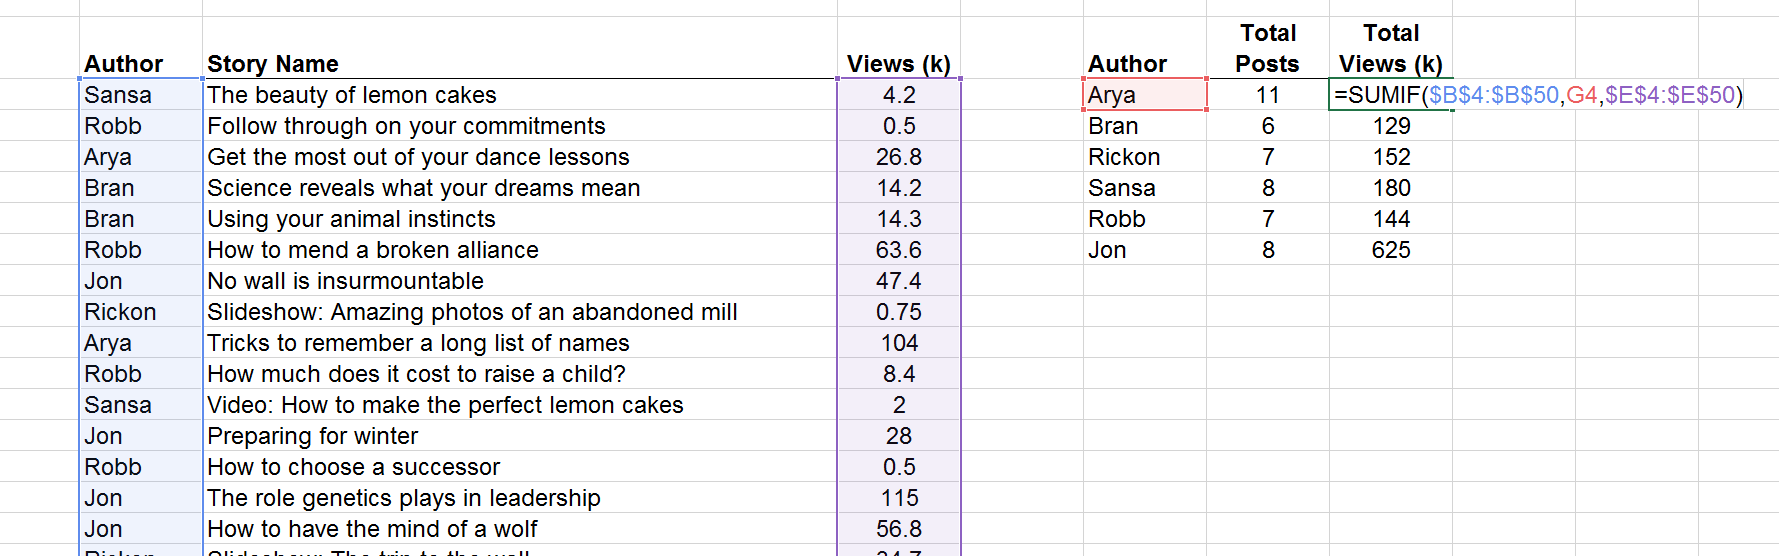The image size is (1779, 556).
Task: Click Sansa's total views value 180
Action: pos(1390,188)
